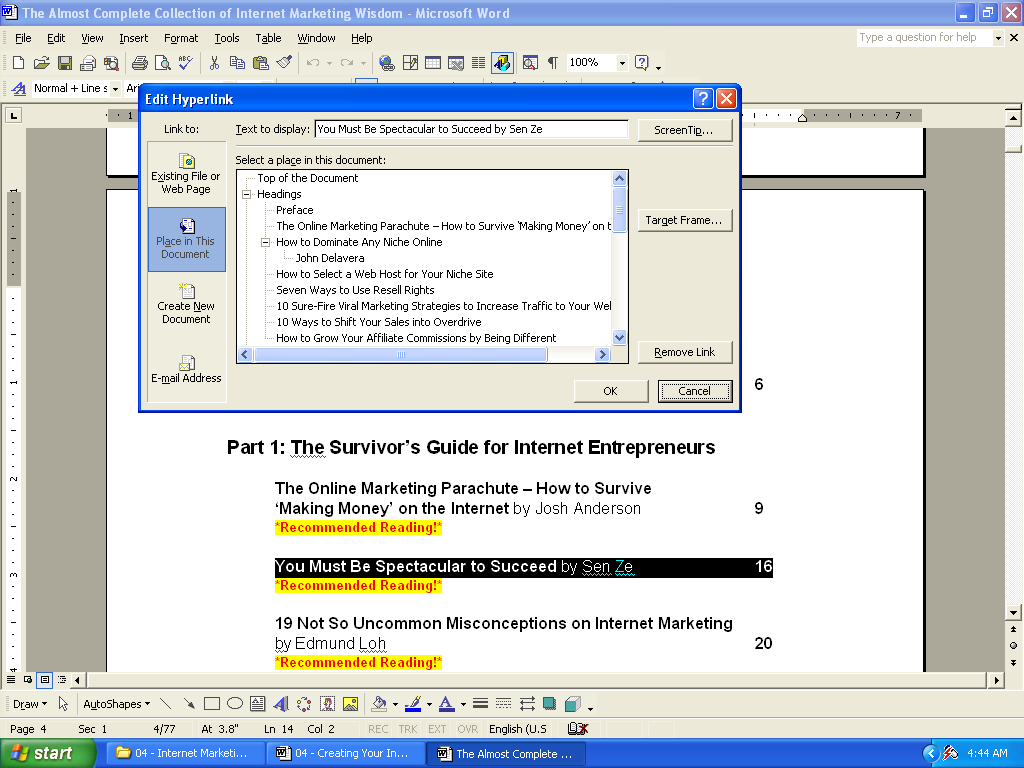Switch to E-mail Address link type
Image resolution: width=1024 pixels, height=768 pixels.
coord(186,367)
